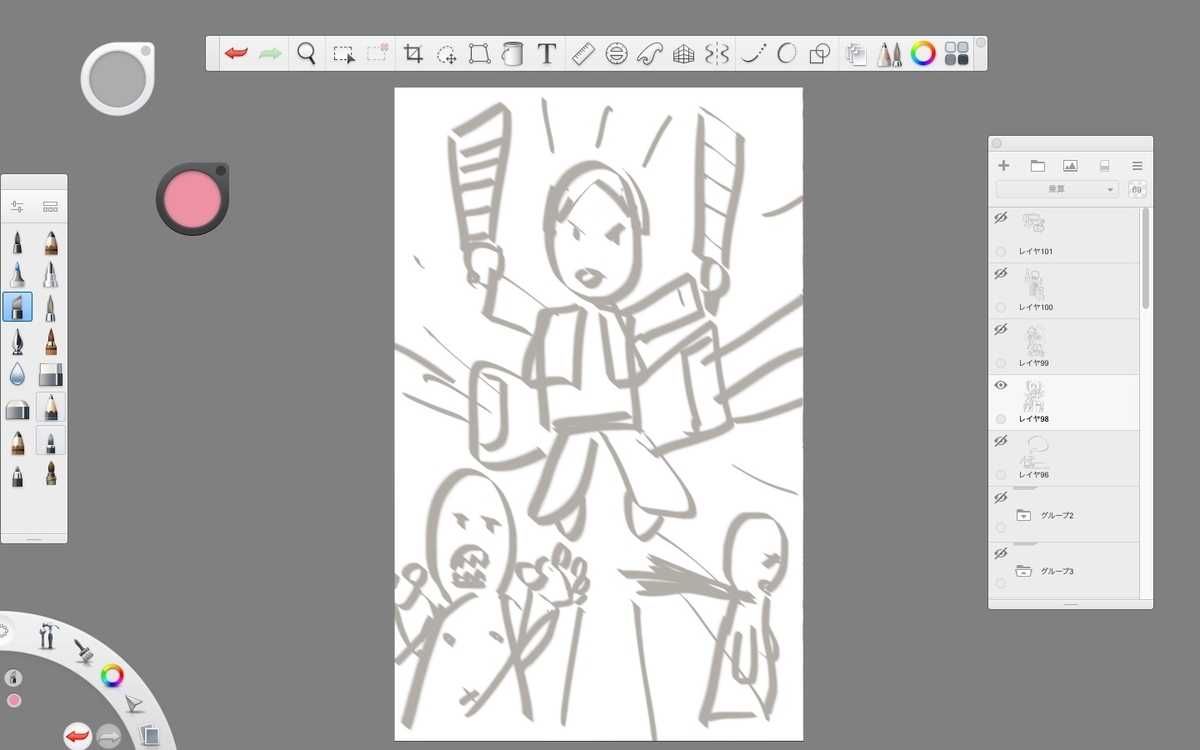Open the Brush Library icon in palette
The image size is (1200, 750).
(x=50, y=207)
